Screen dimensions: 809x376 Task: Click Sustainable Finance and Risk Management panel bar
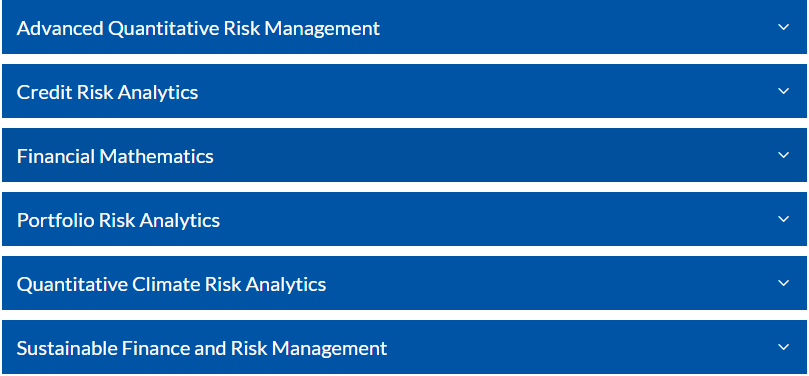(404, 347)
